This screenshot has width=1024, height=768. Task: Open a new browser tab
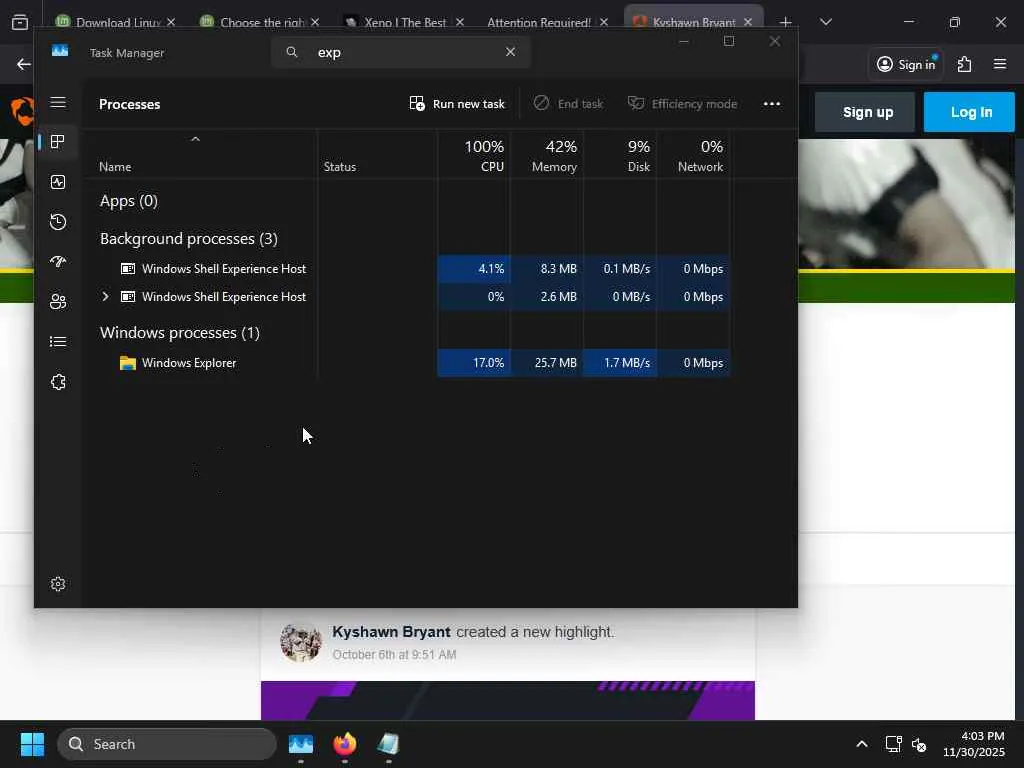click(786, 22)
